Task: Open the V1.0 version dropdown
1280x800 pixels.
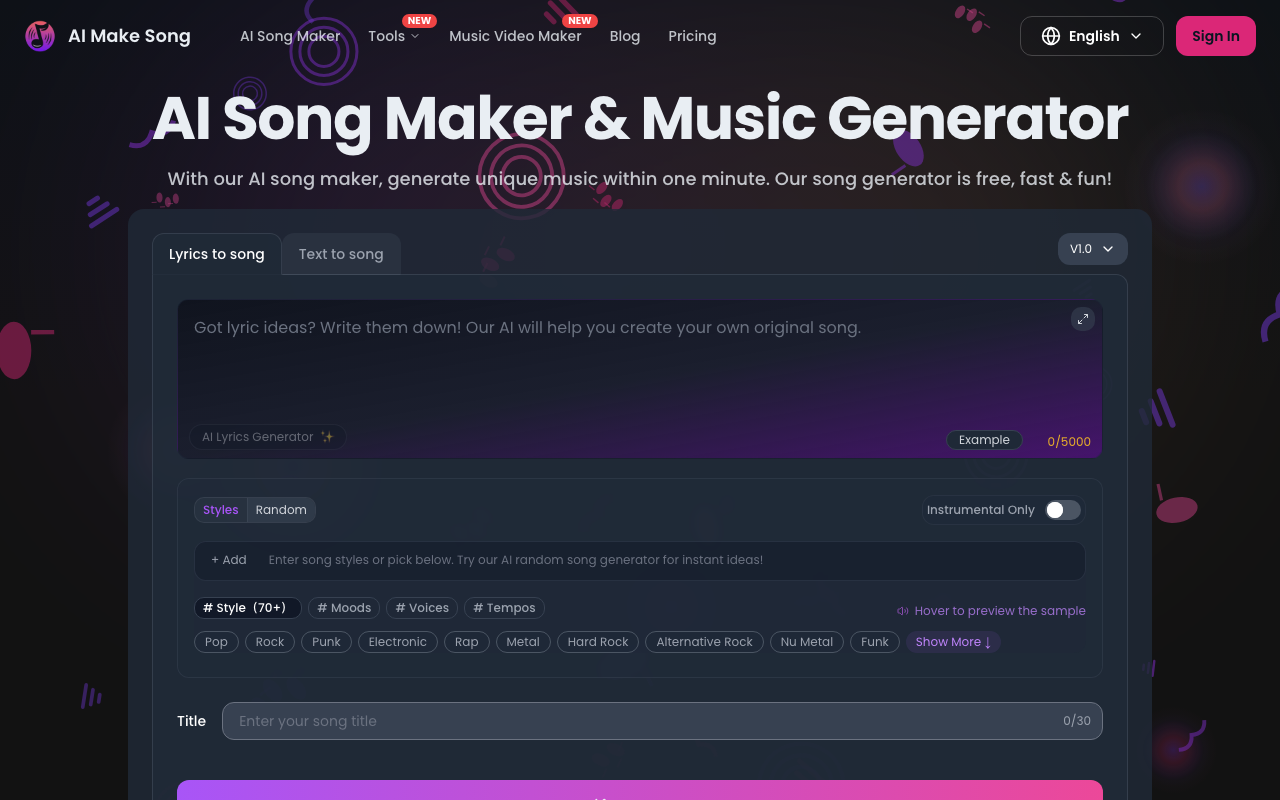Action: tap(1092, 249)
